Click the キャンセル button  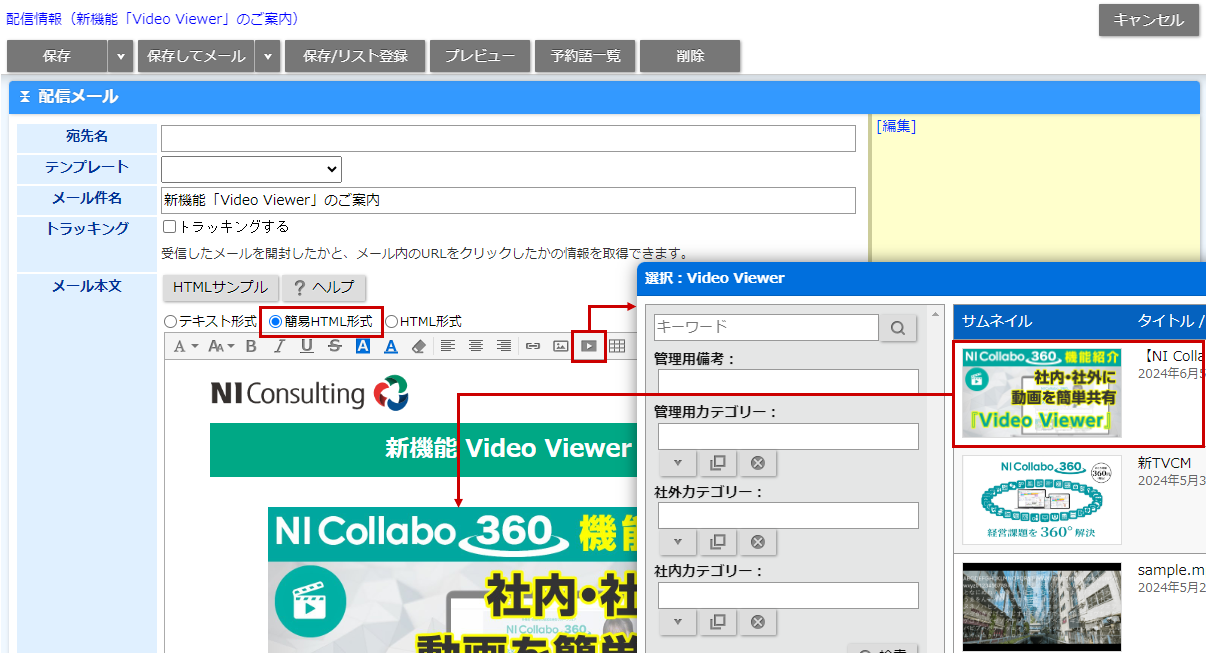click(1149, 20)
